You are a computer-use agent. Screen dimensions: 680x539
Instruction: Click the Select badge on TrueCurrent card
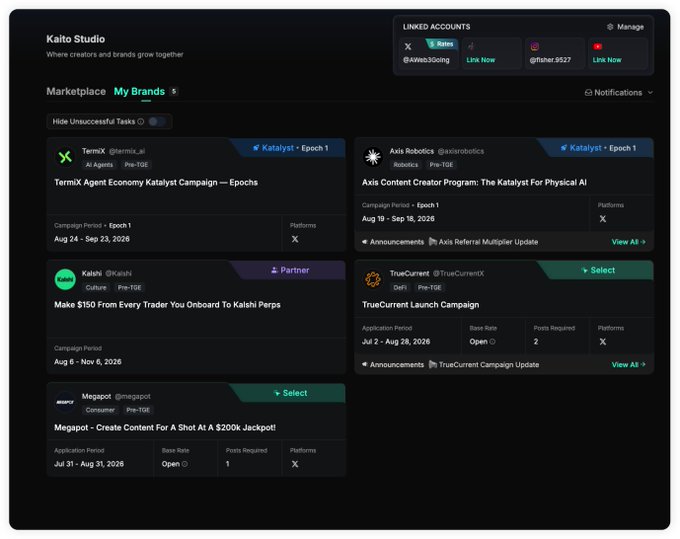pyautogui.click(x=598, y=270)
